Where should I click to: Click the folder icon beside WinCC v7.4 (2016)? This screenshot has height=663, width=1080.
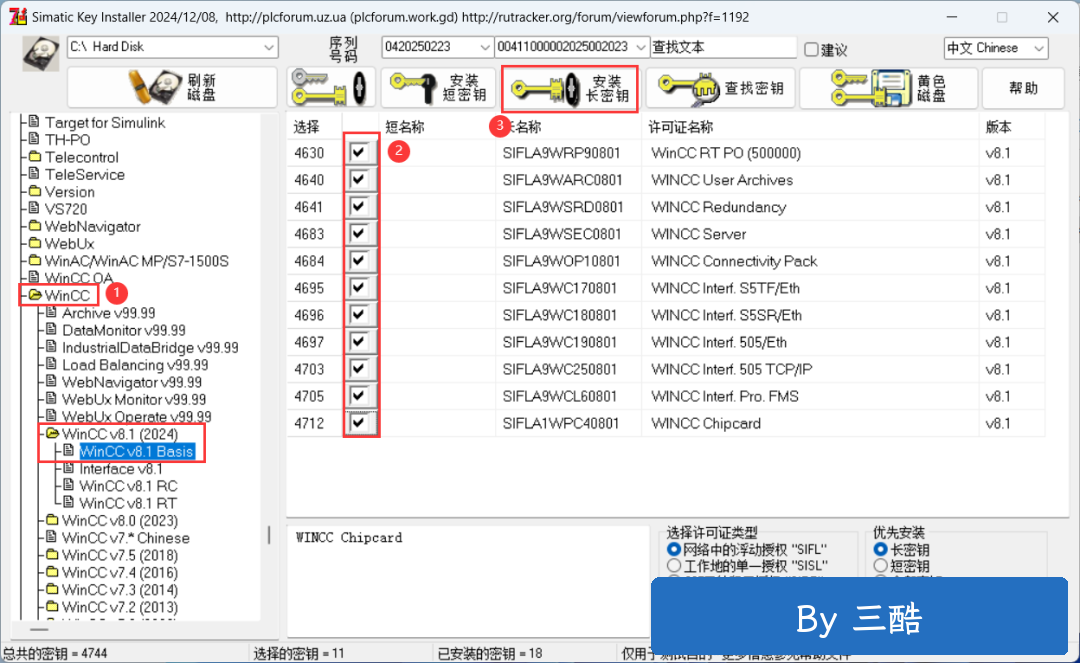tap(52, 572)
